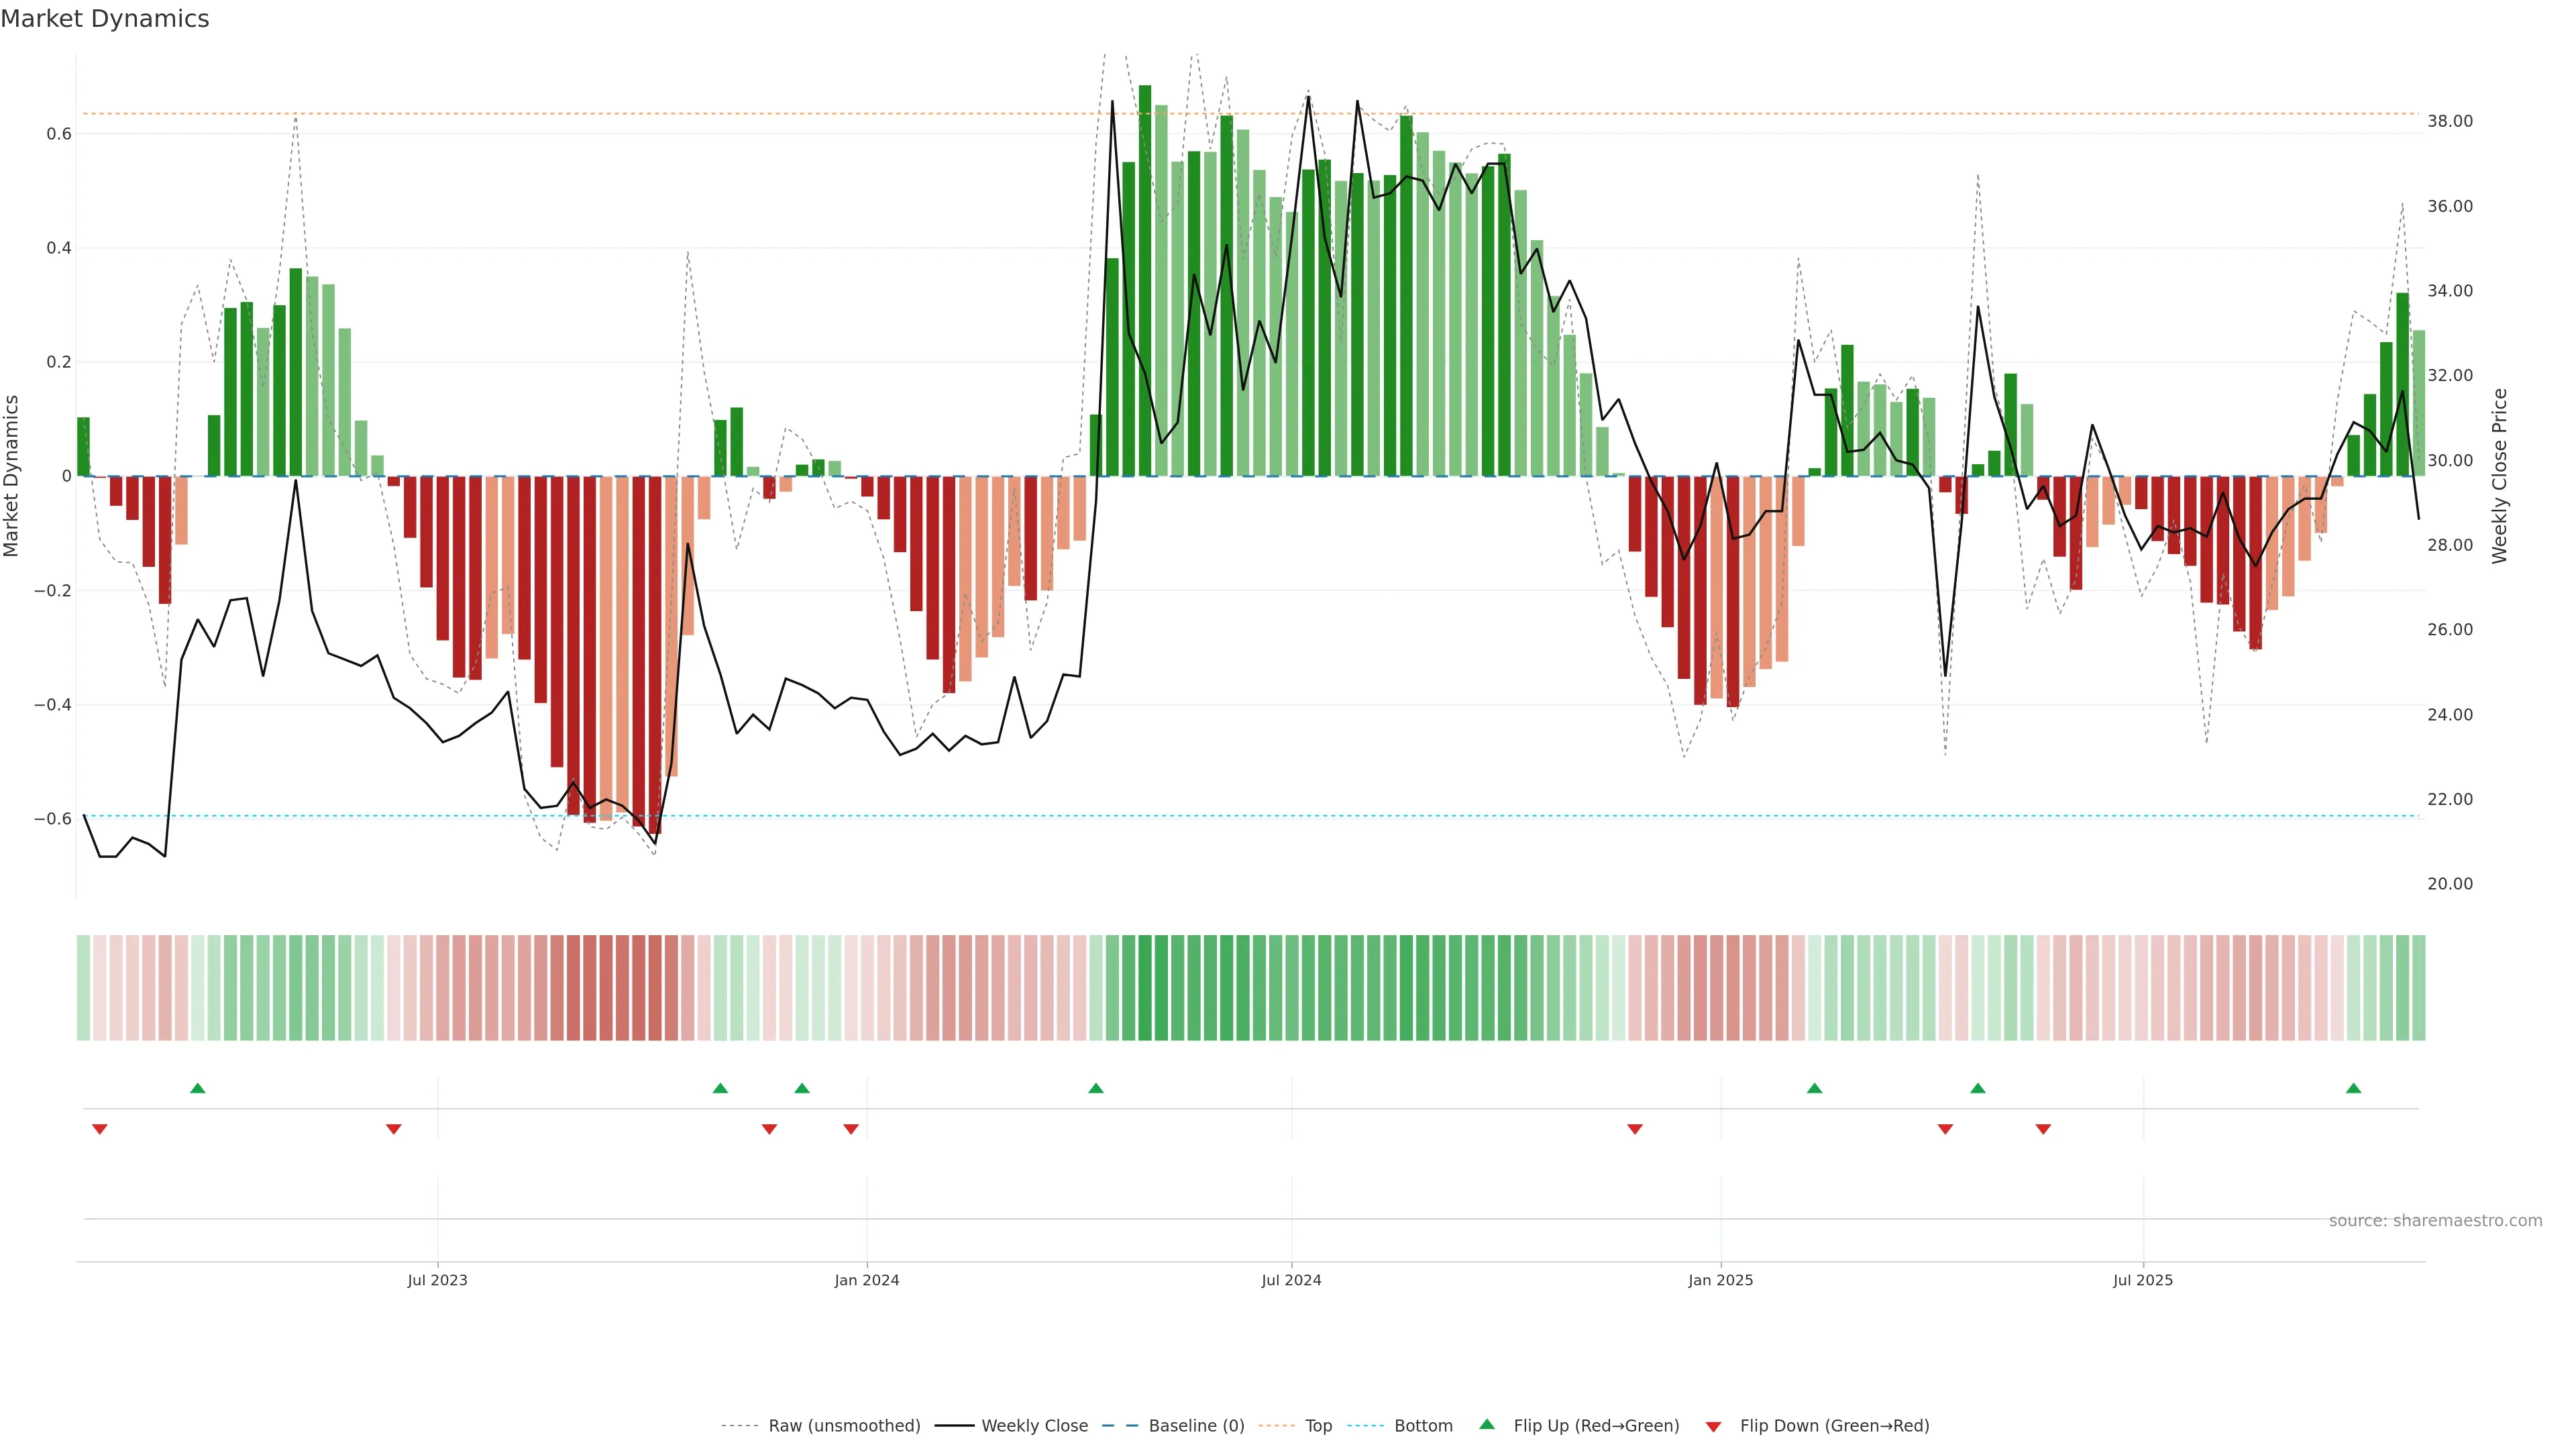The height and width of the screenshot is (1449, 2576).
Task: Click the Top legend label
Action: (1318, 1426)
